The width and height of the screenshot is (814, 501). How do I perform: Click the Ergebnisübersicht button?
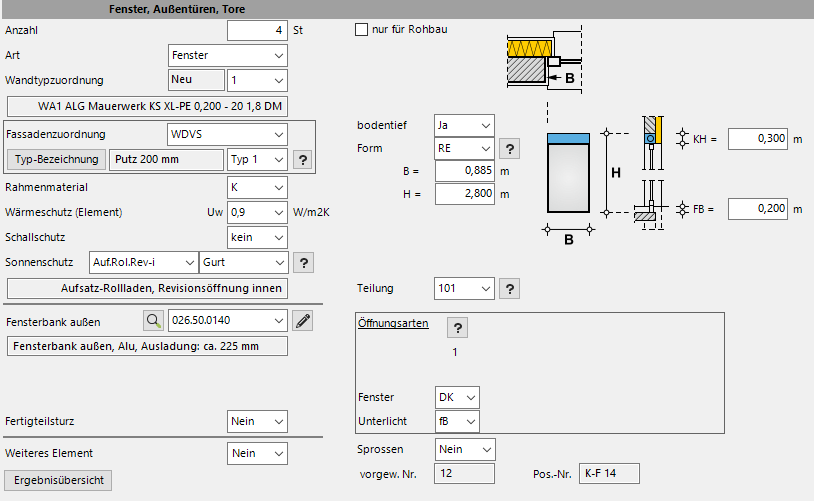point(59,480)
